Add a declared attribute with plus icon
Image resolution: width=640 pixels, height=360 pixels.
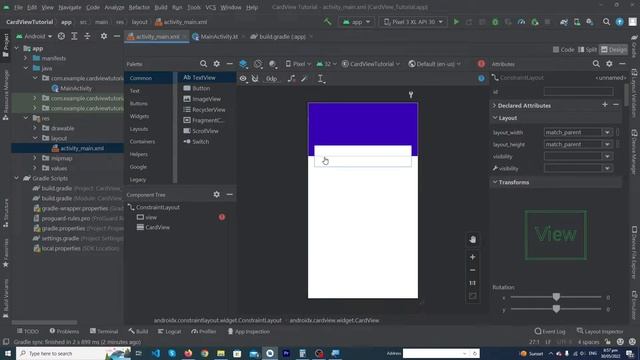point(604,105)
